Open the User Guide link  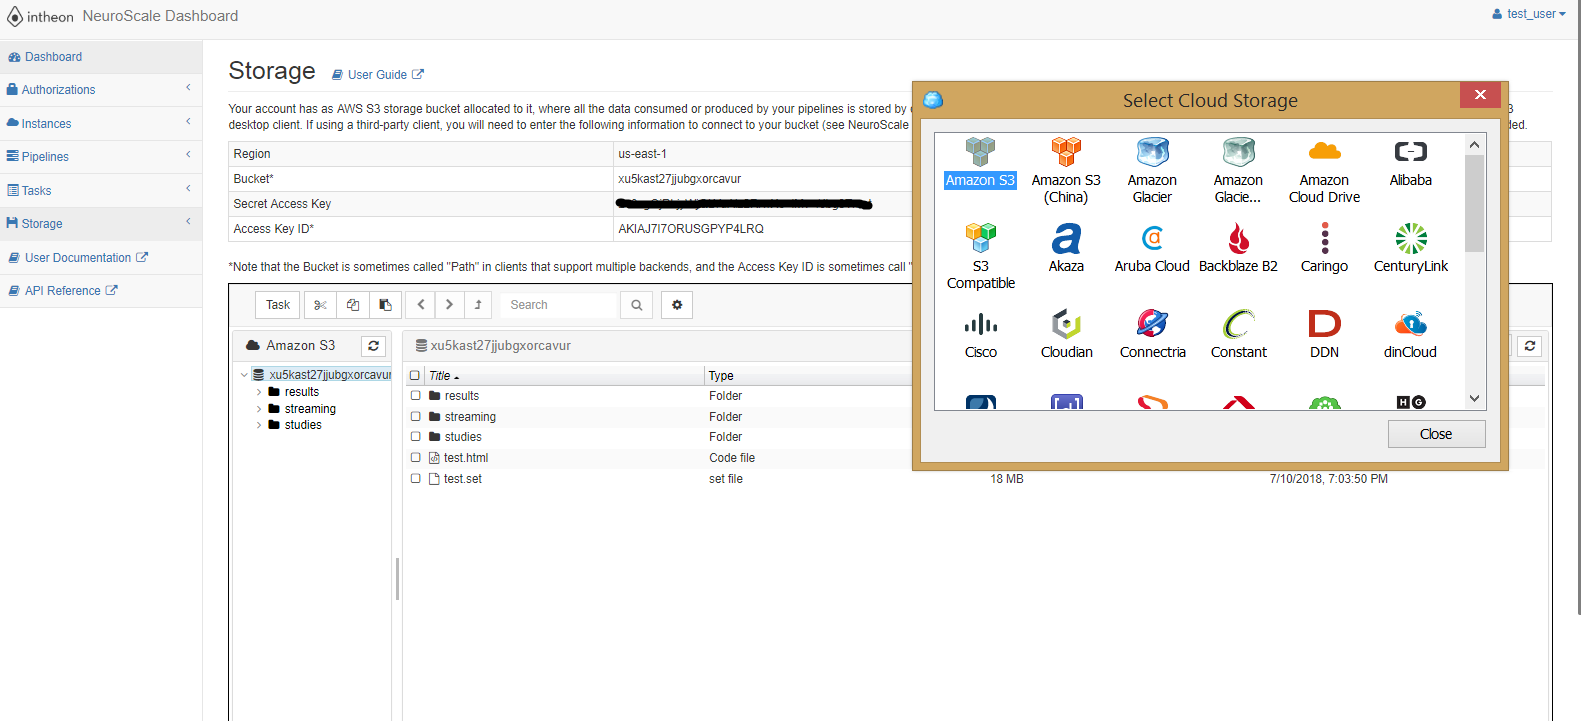[378, 75]
